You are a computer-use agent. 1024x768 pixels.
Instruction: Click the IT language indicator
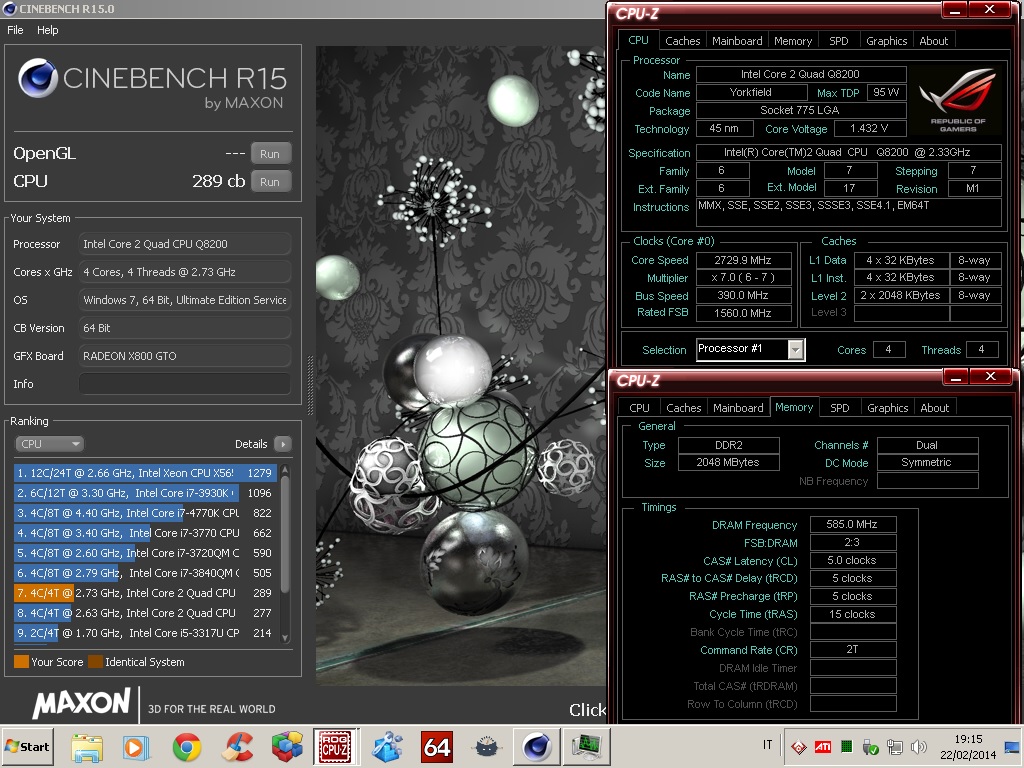[x=767, y=745]
